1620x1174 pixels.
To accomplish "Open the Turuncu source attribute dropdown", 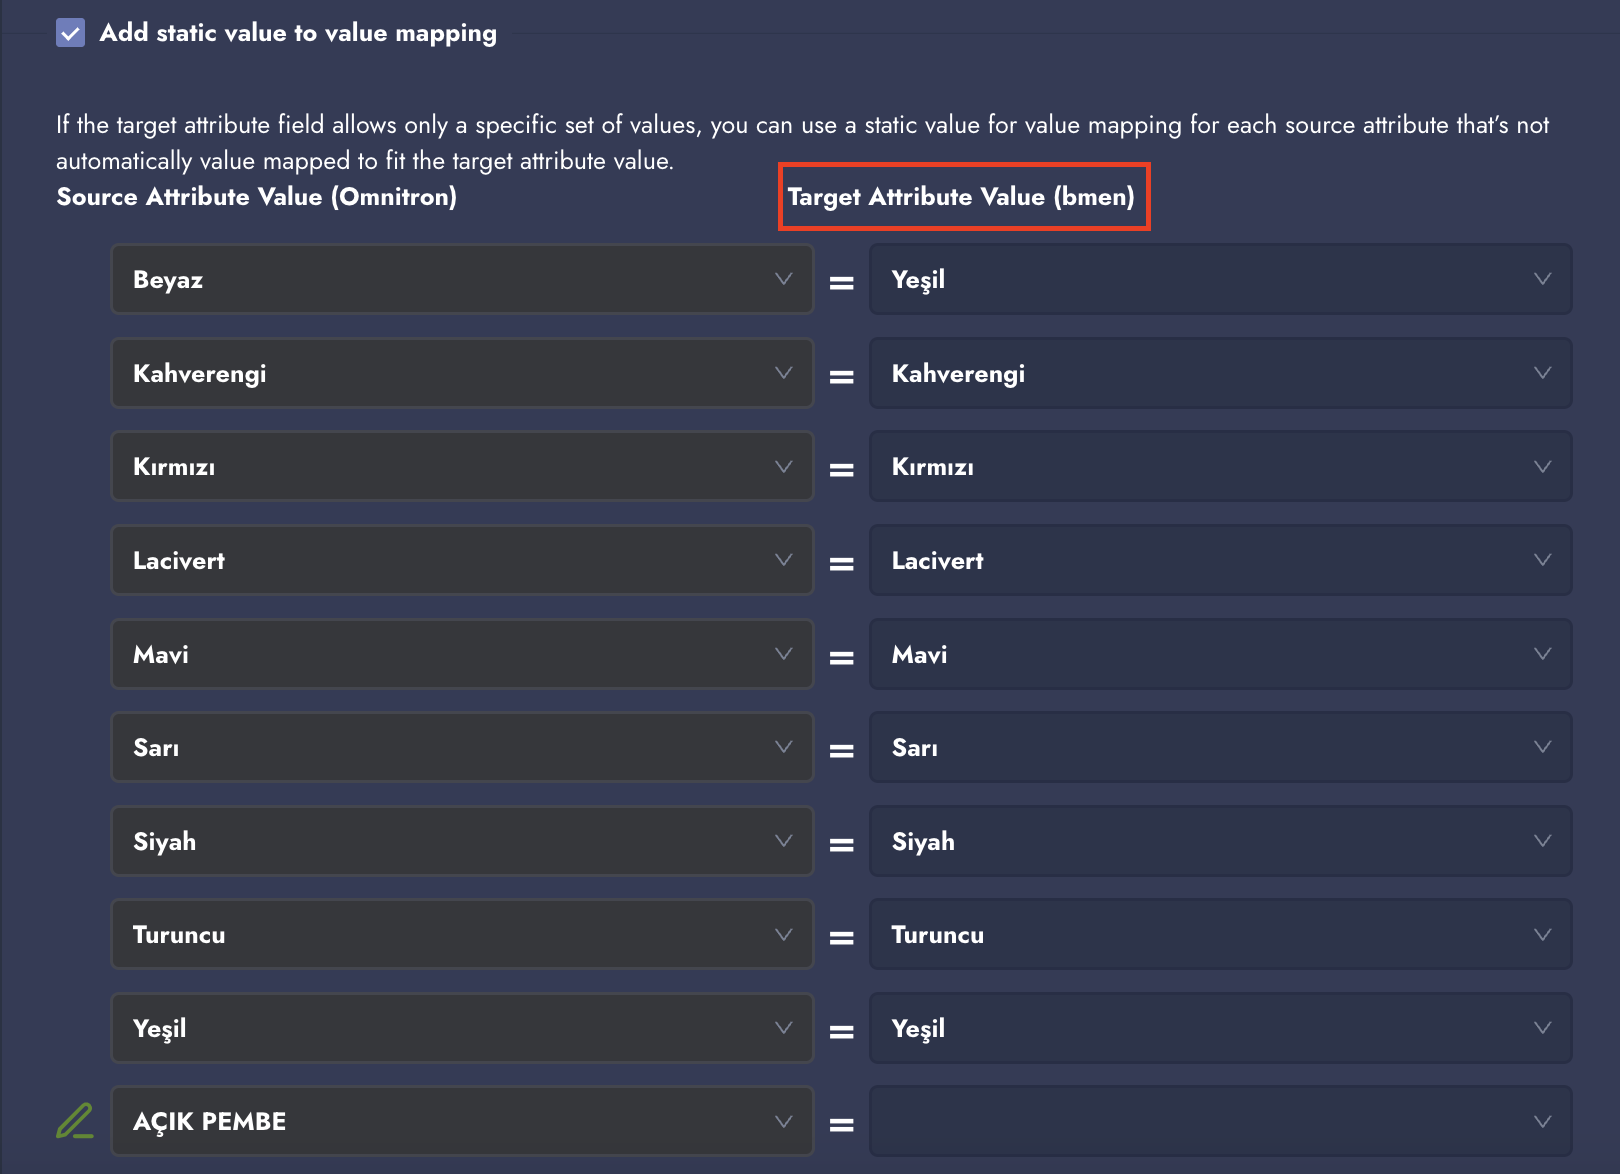I will pyautogui.click(x=461, y=935).
